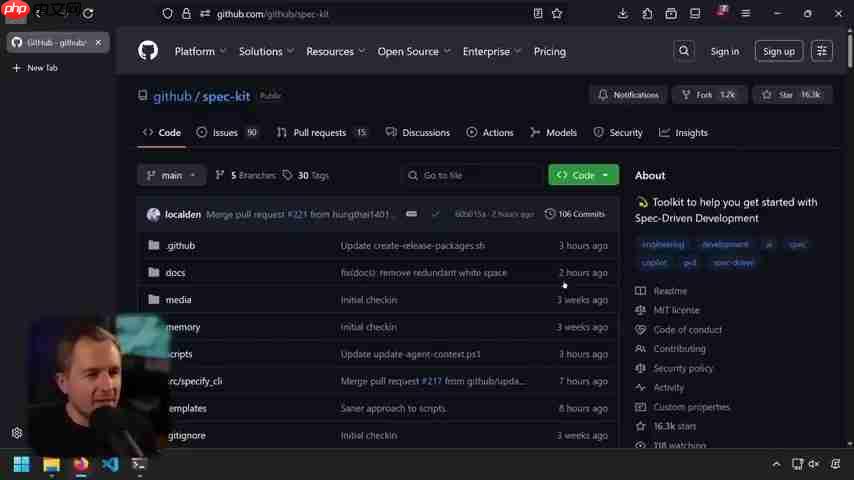Switch to the Models tab
This screenshot has height=480, width=854.
point(553,133)
